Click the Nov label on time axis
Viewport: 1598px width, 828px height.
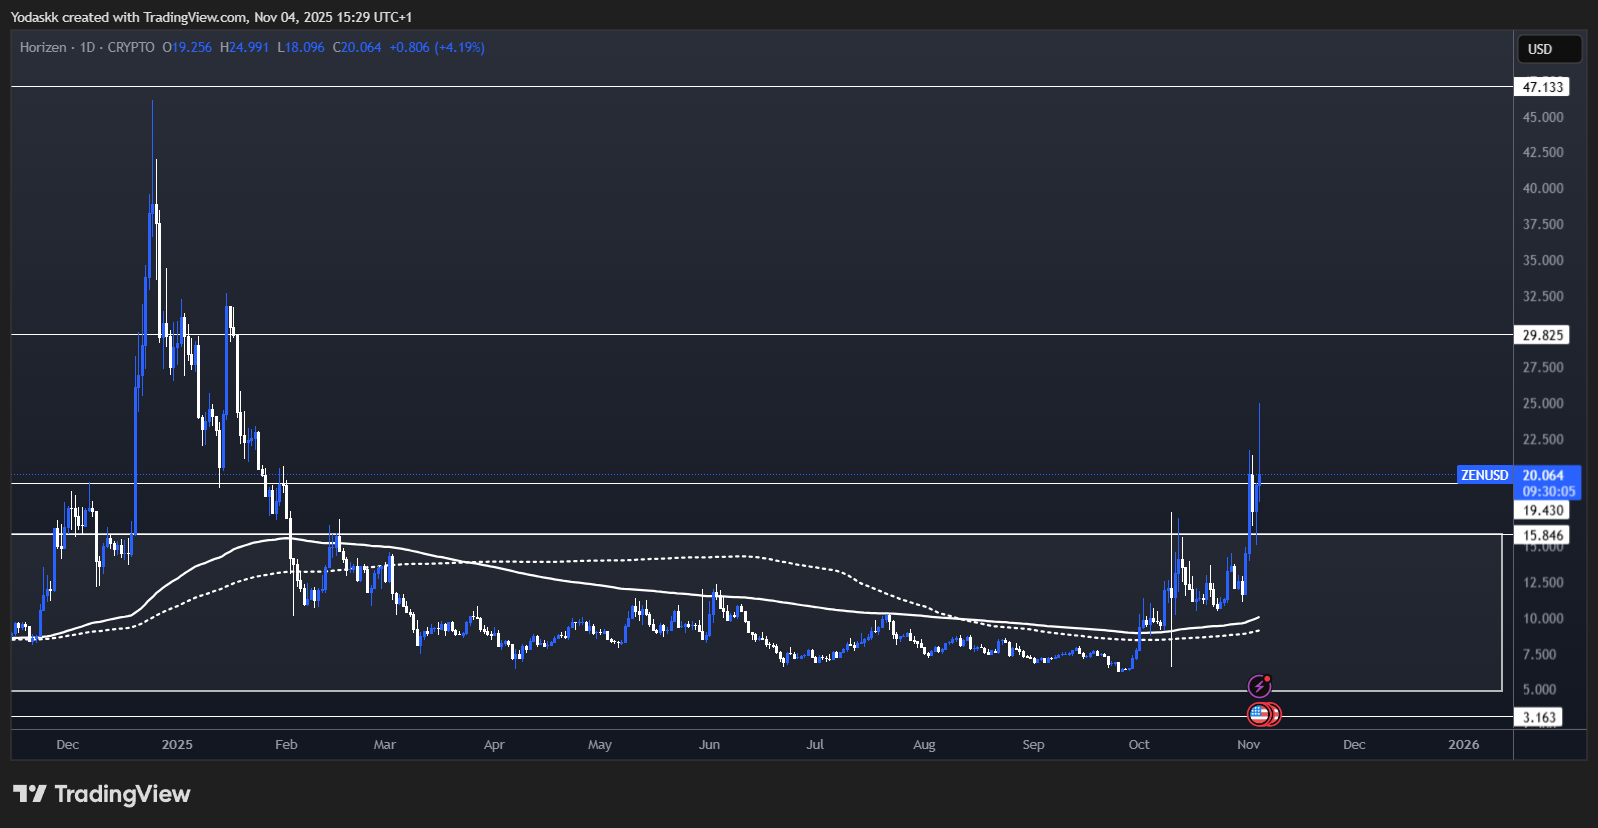point(1248,745)
